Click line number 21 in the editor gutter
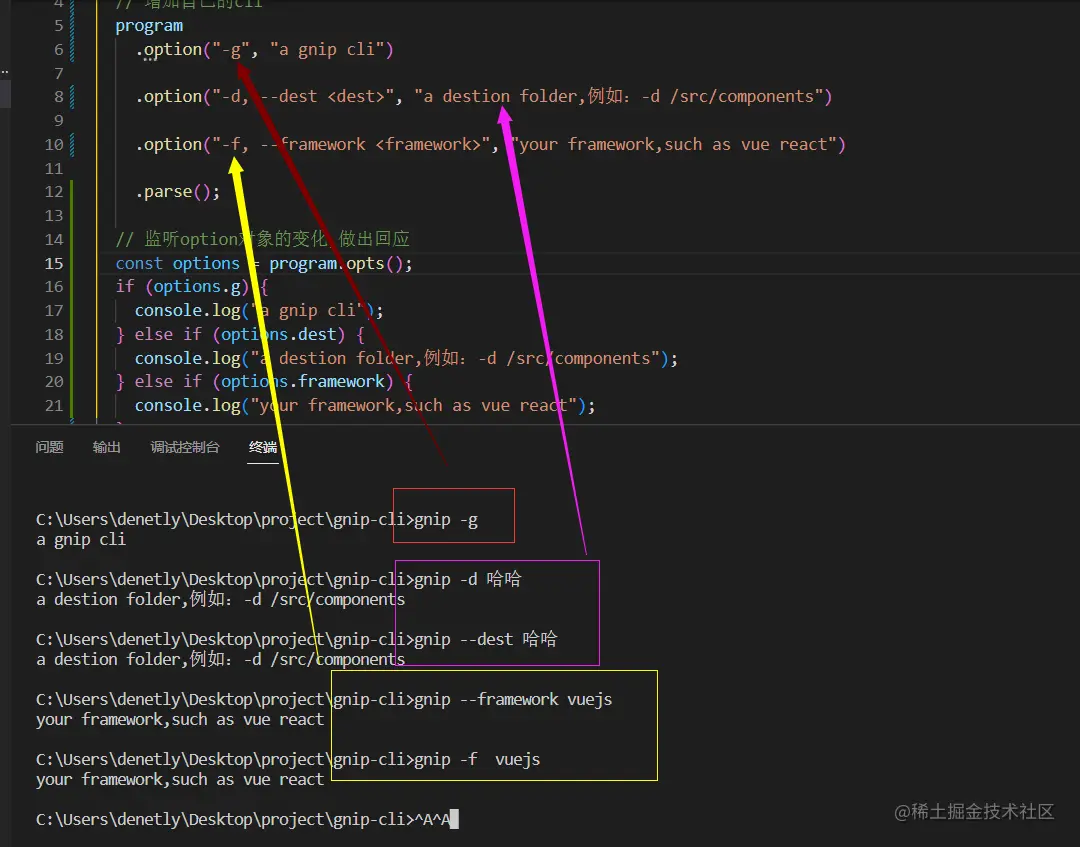Image resolution: width=1080 pixels, height=847 pixels. [x=54, y=406]
